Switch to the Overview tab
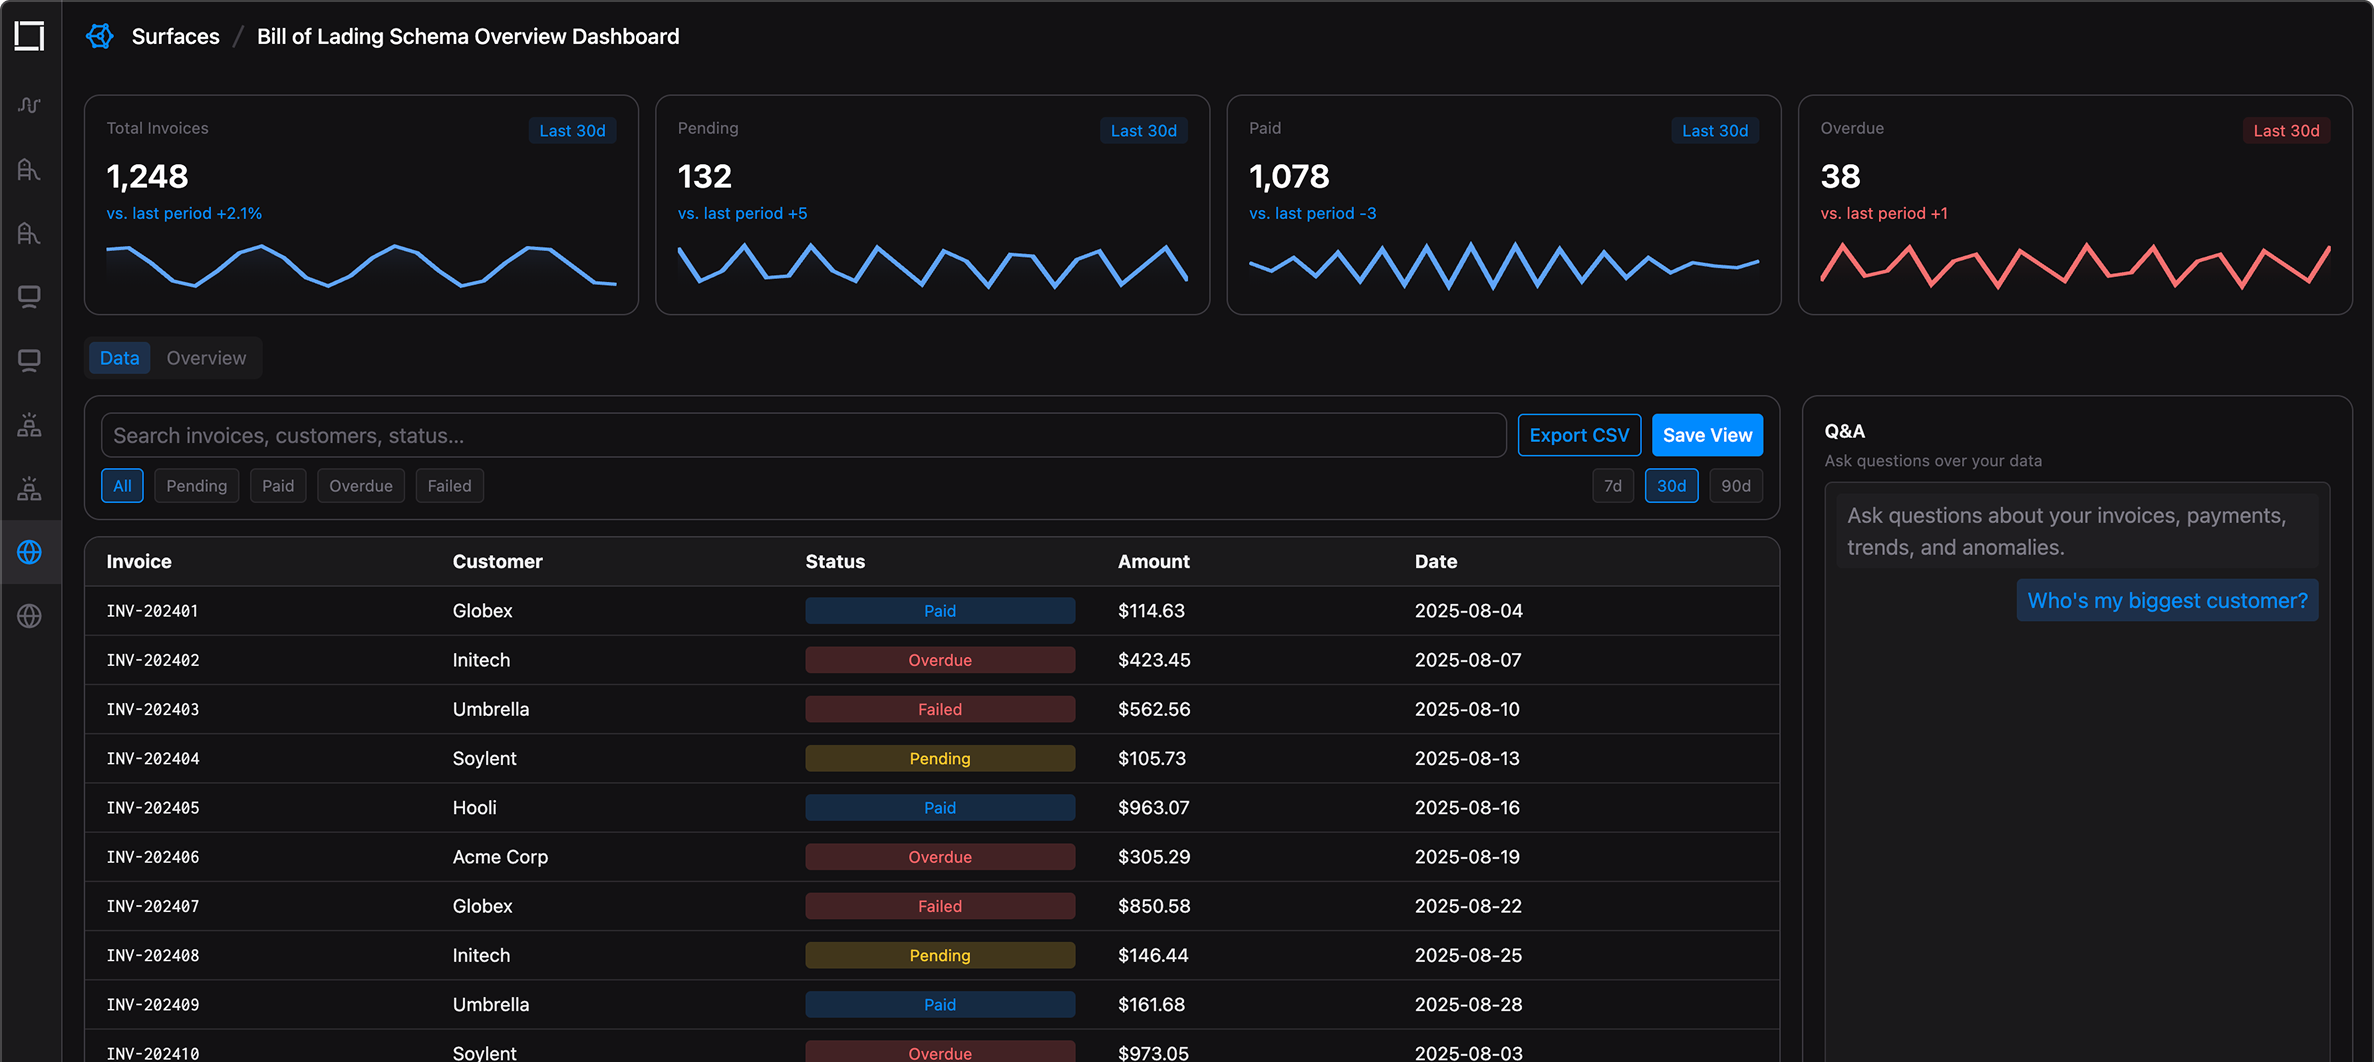Screen dimensions: 2374x1062 click(206, 358)
